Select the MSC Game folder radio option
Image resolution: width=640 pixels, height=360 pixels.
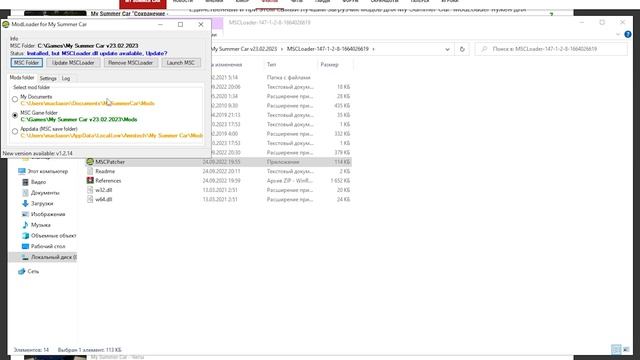coord(15,116)
